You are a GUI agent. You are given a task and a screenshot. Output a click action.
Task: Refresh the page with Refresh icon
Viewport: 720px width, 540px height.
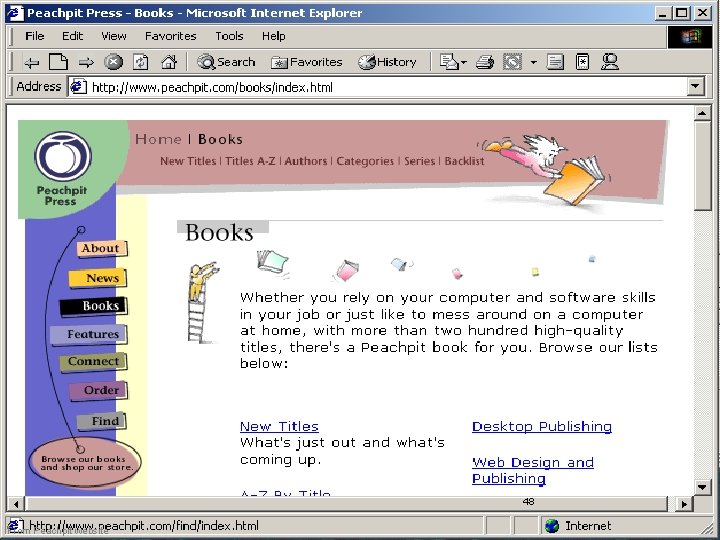point(141,62)
